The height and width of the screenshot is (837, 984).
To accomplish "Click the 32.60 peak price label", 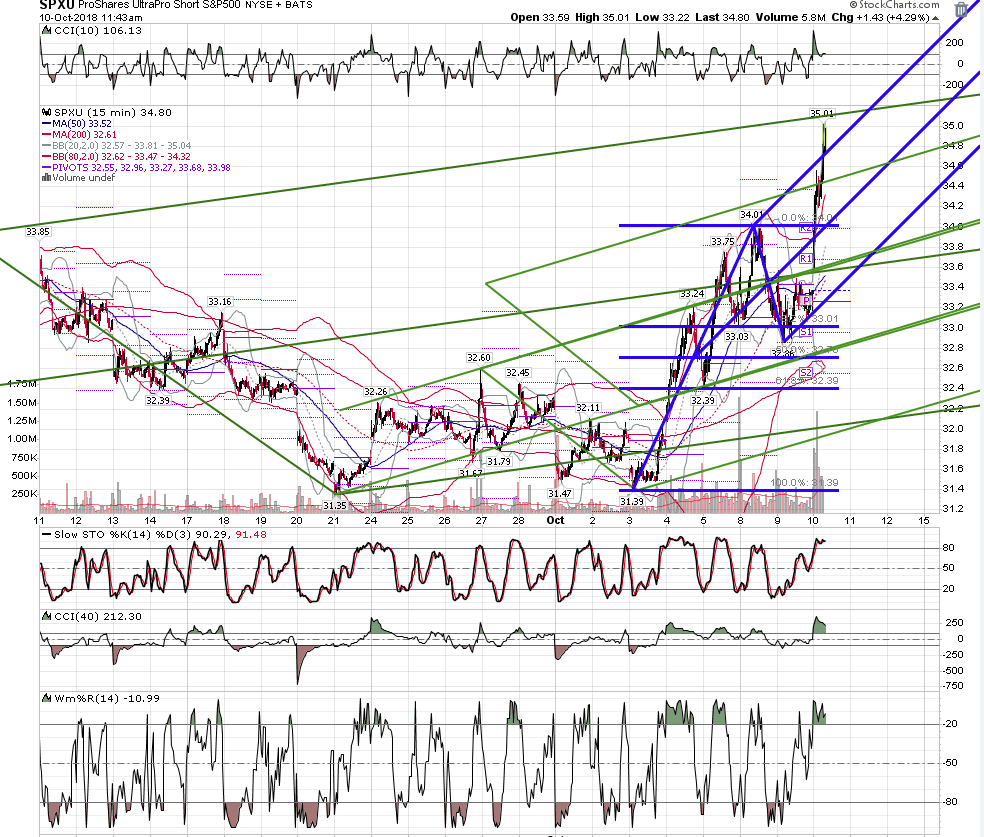I will [x=479, y=358].
